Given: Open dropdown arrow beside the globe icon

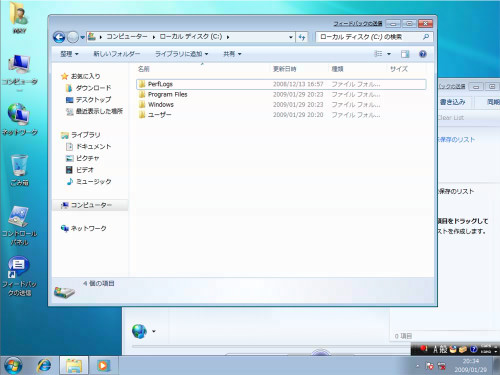Looking at the screenshot, I should pos(154,331).
